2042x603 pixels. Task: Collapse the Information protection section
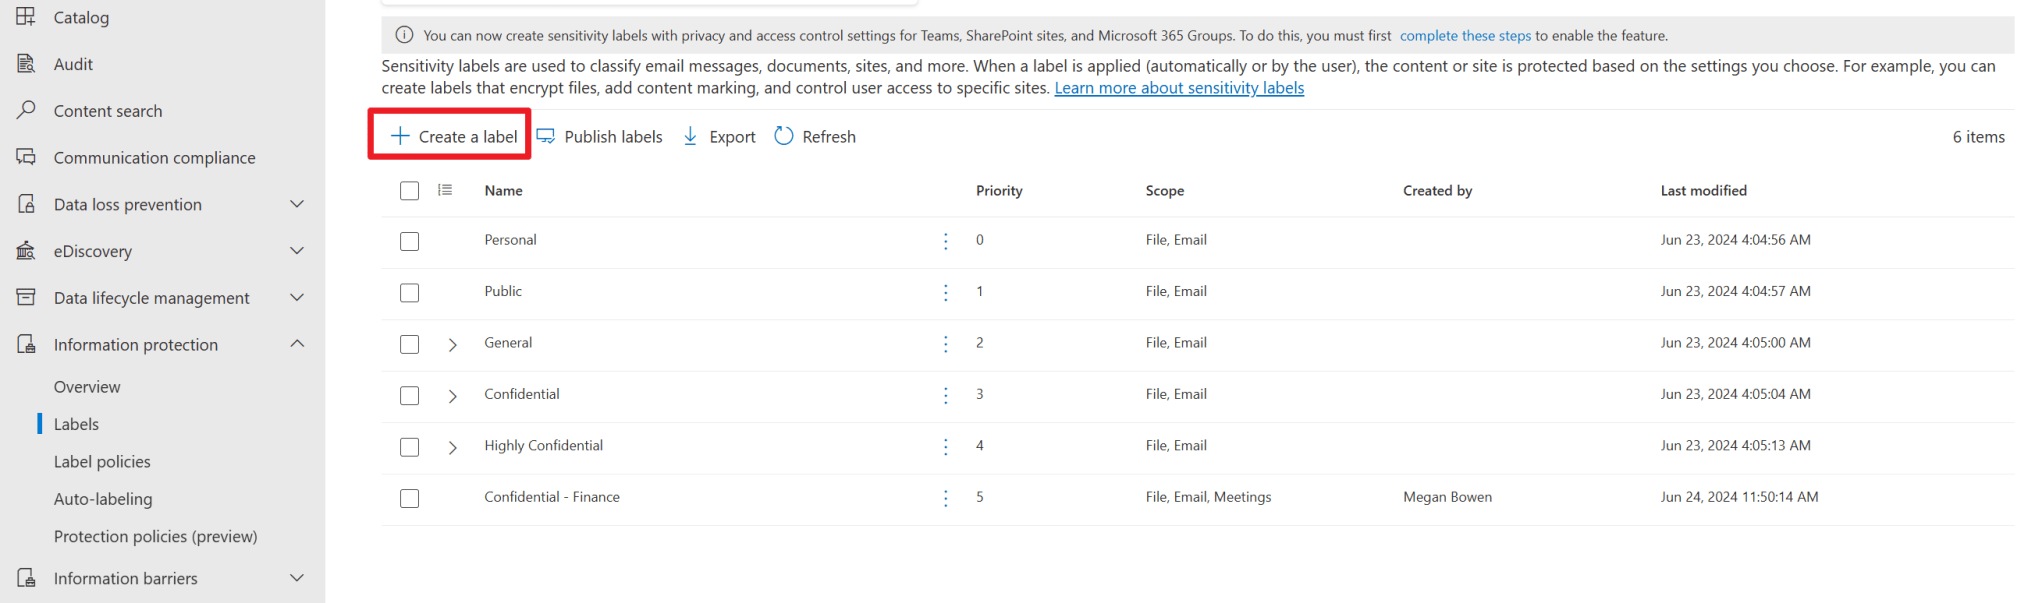coord(297,343)
